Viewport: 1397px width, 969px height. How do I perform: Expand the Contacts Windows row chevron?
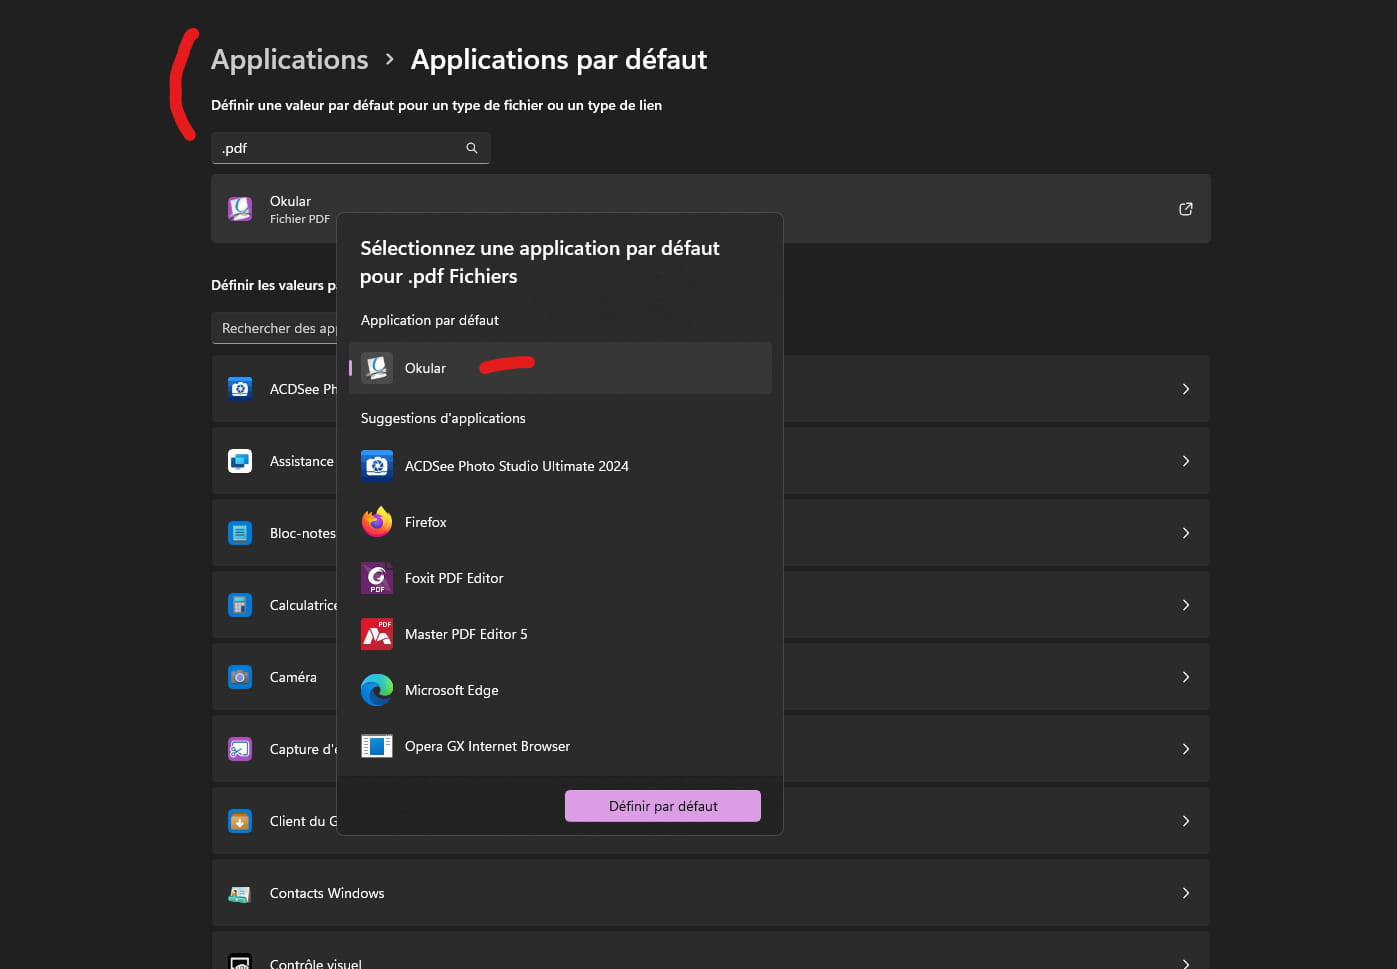click(1186, 893)
